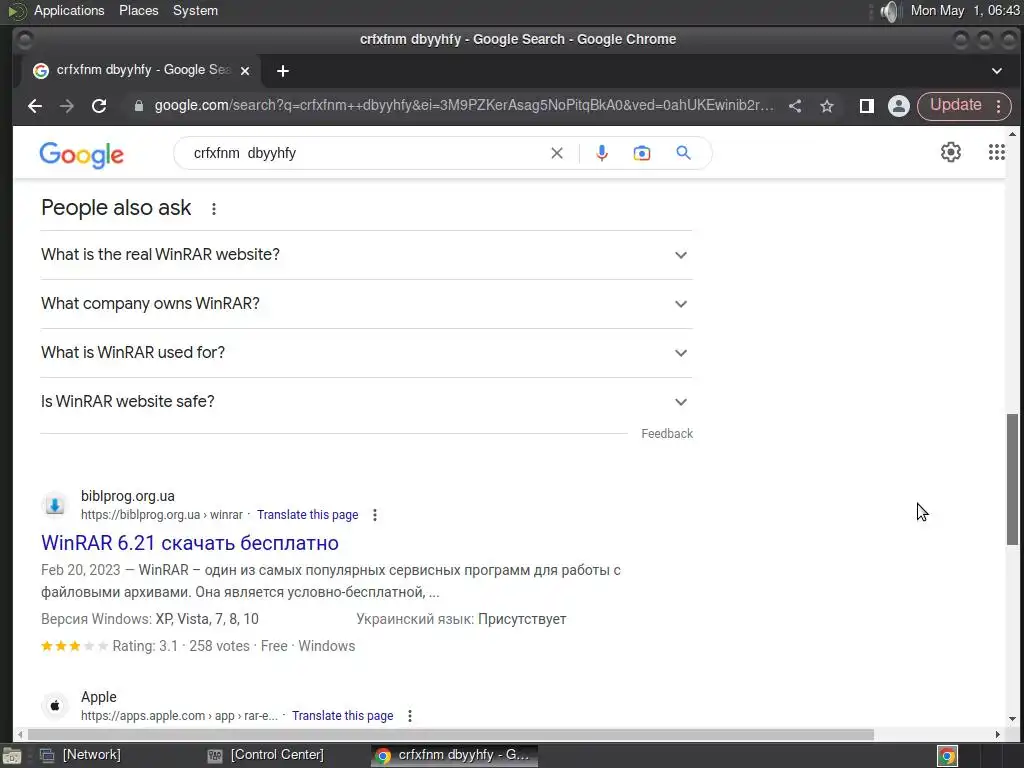This screenshot has width=1024, height=768.
Task: Click the forward navigation arrow
Action: tap(67, 106)
